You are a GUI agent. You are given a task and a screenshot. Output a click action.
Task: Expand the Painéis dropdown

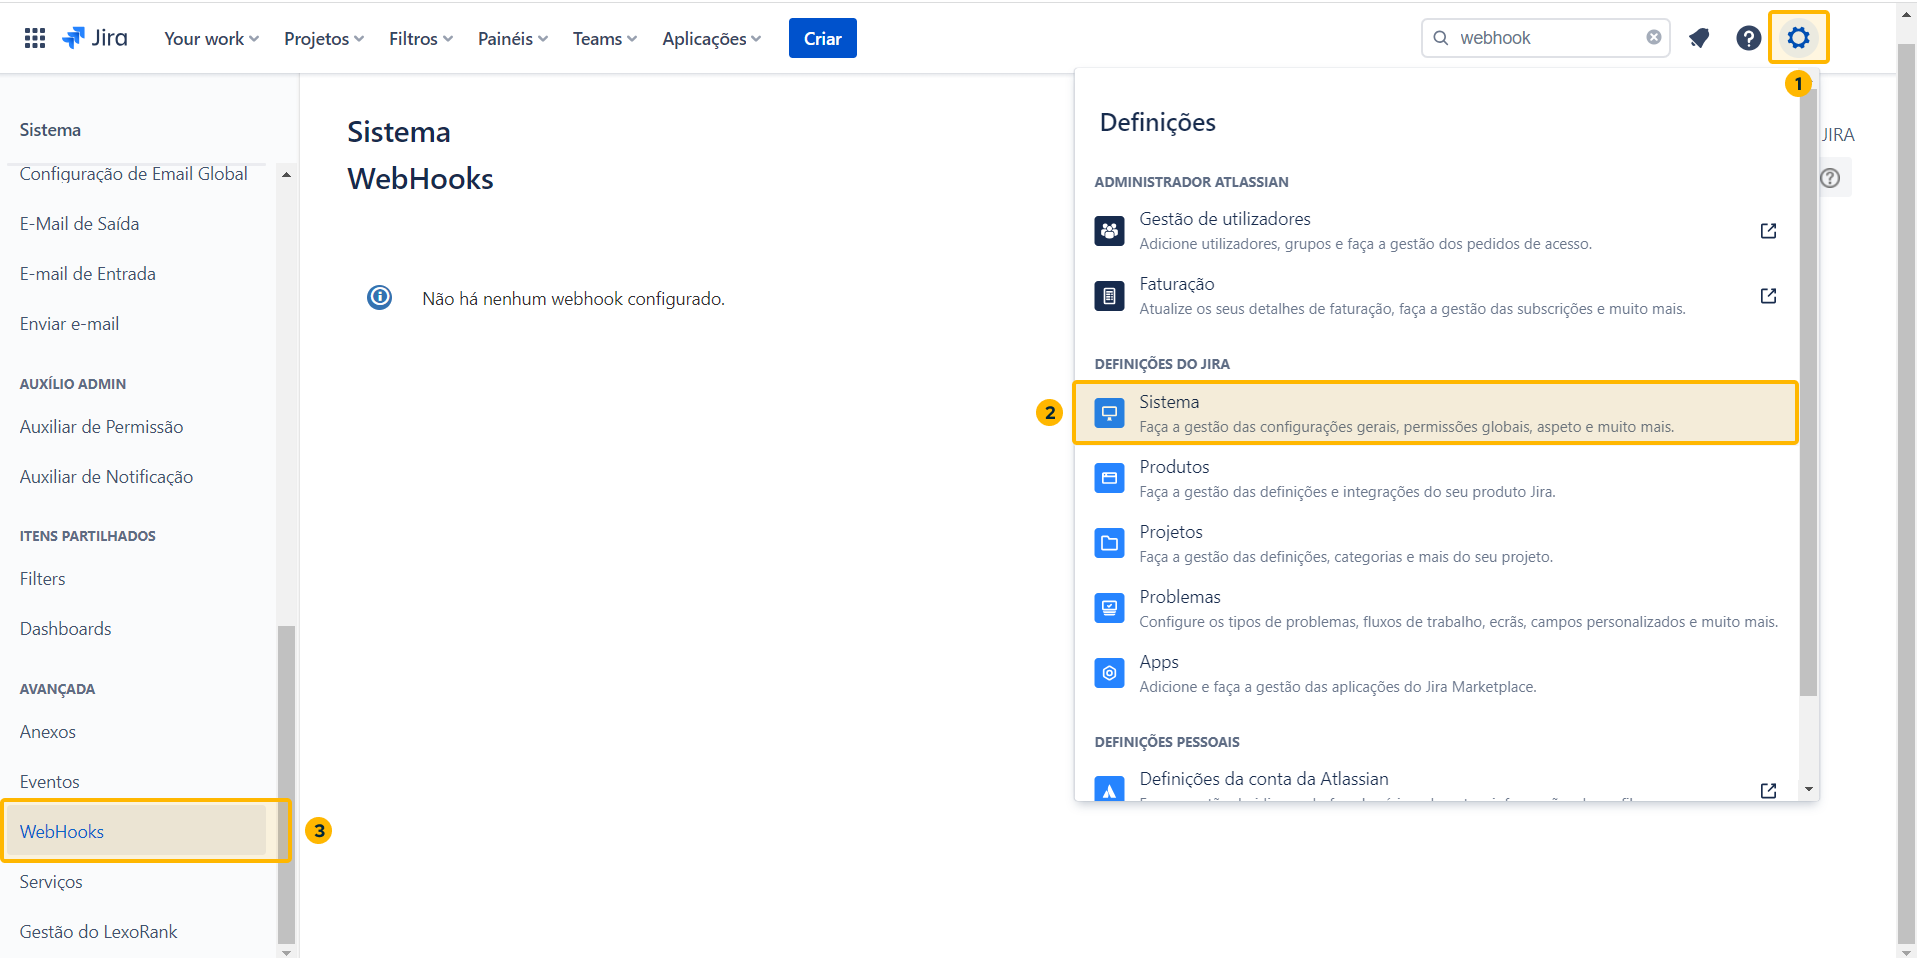click(513, 38)
